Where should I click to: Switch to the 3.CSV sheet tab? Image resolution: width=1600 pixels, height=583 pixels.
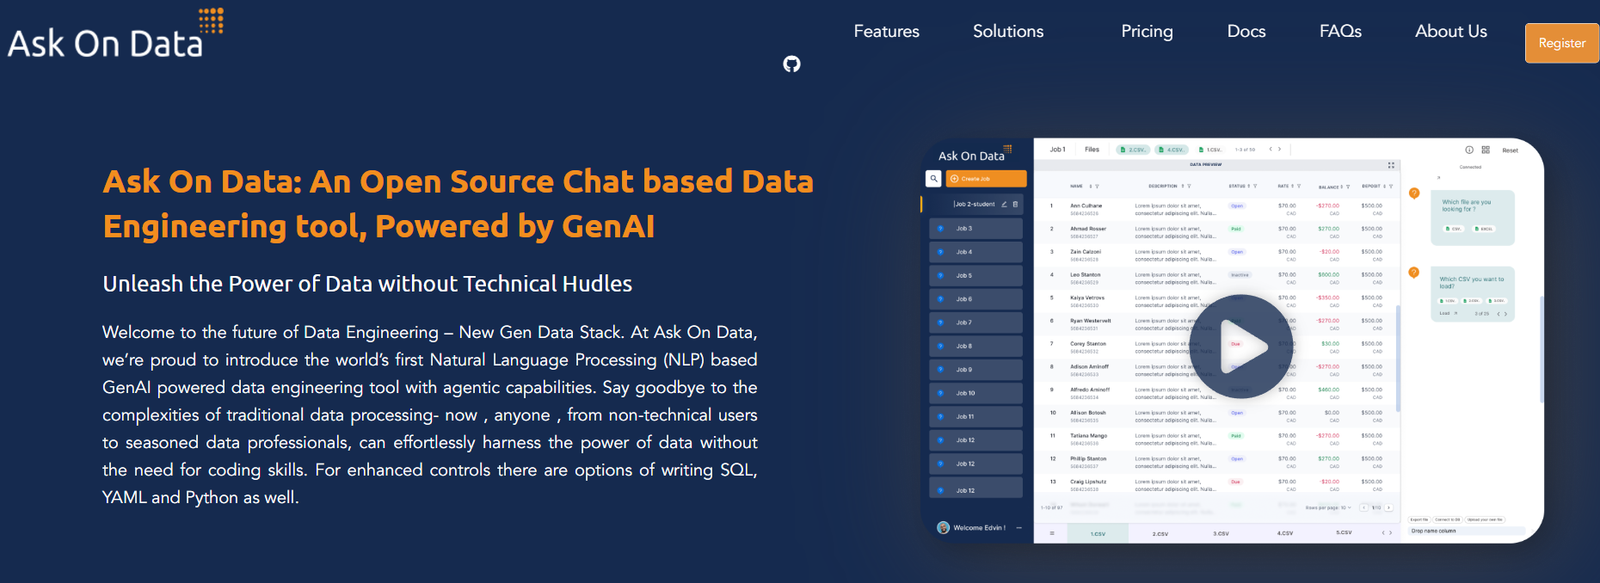click(1221, 534)
